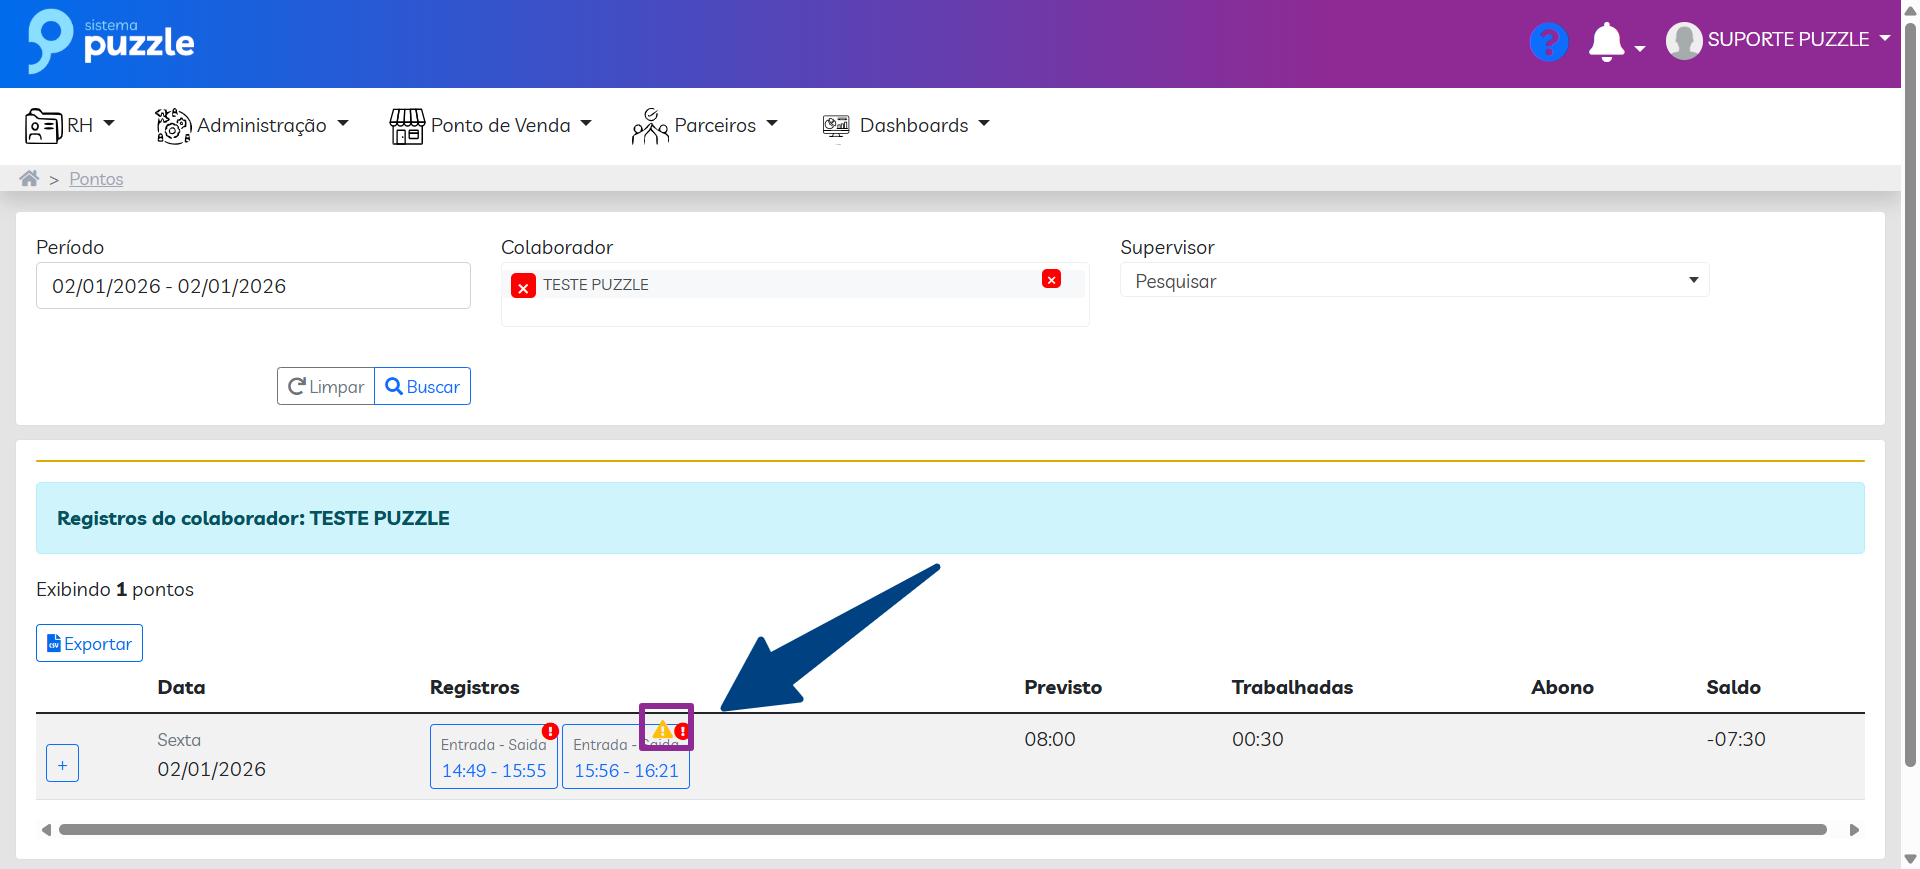
Task: Open the blue help question mark icon
Action: tap(1548, 42)
